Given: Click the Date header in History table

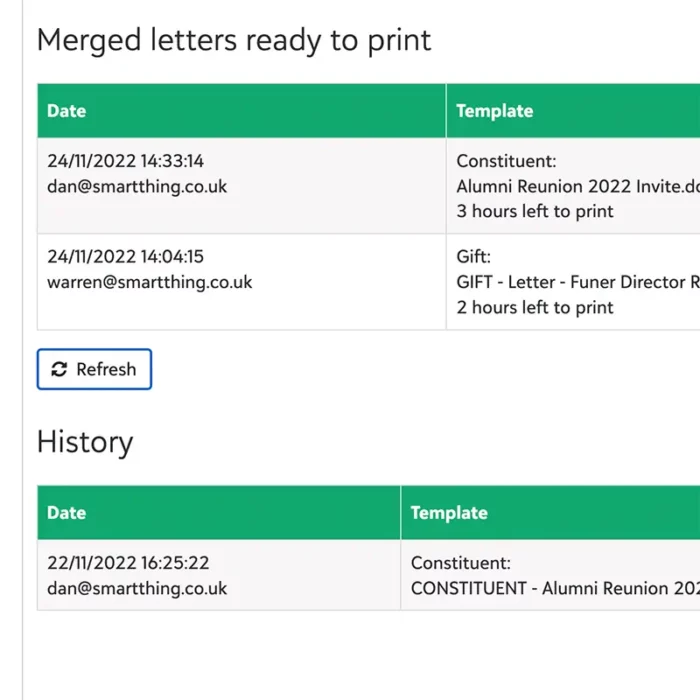Looking at the screenshot, I should coord(67,513).
